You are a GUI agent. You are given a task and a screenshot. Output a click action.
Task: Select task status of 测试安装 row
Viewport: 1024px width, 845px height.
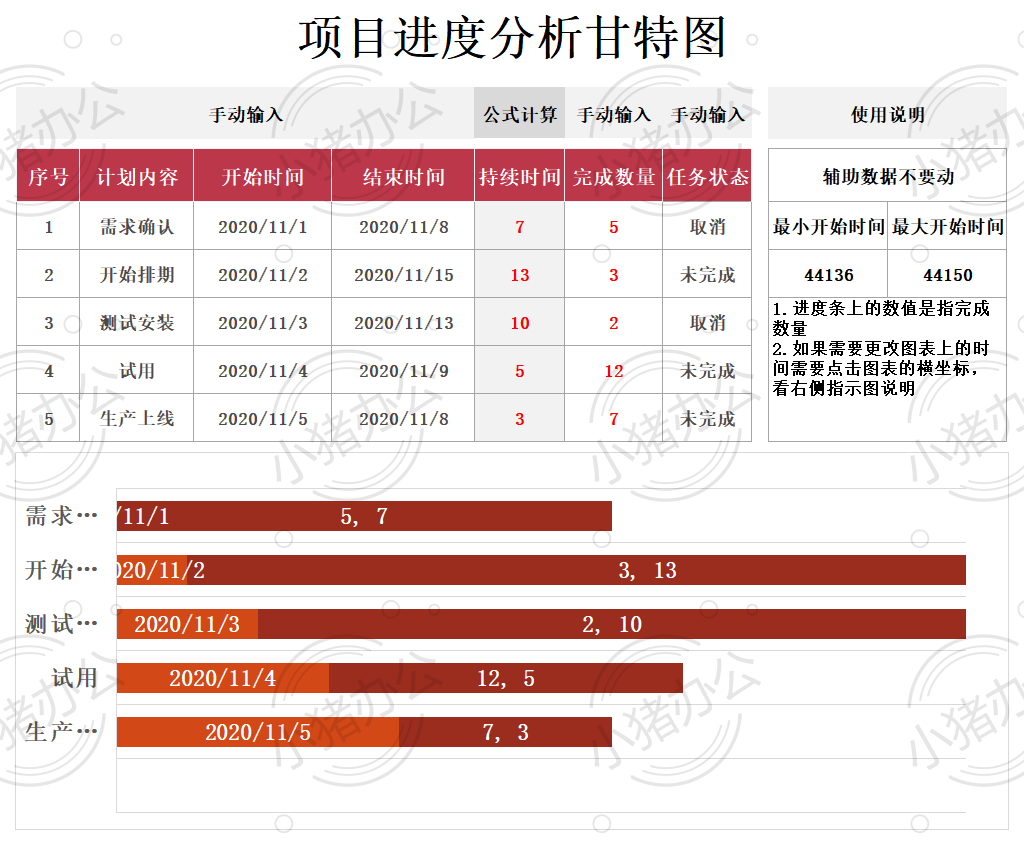click(x=707, y=322)
